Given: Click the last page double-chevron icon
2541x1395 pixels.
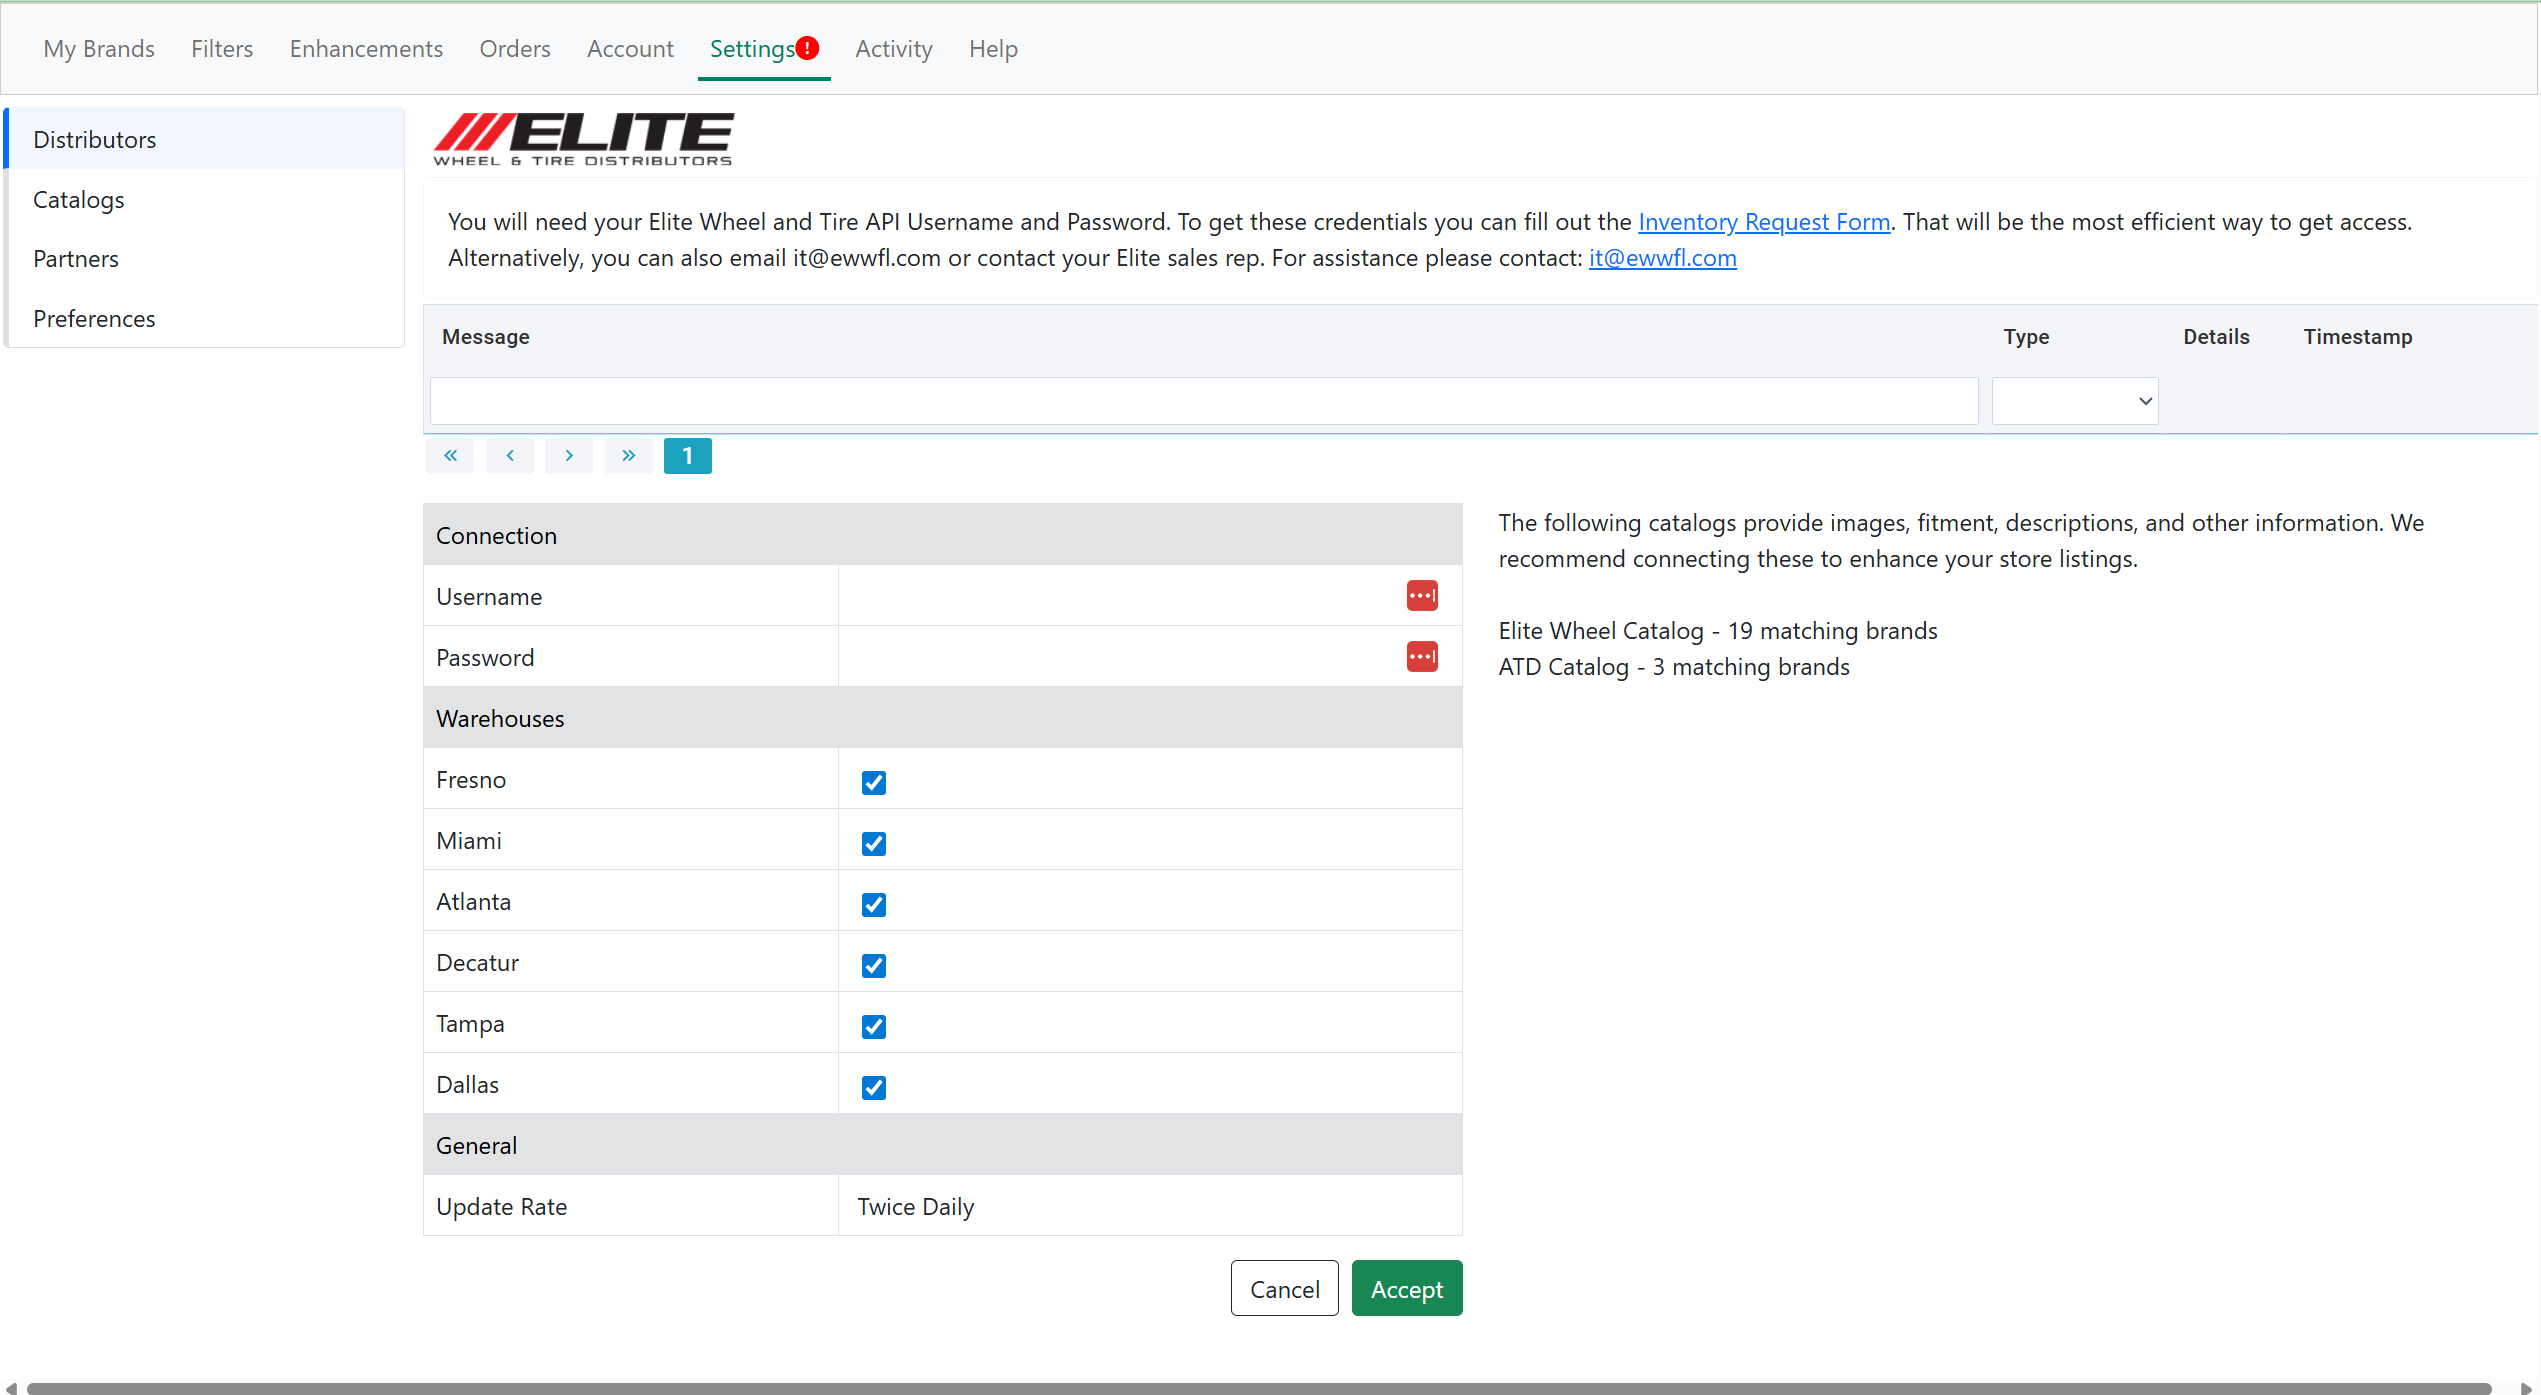Looking at the screenshot, I should pos(628,456).
